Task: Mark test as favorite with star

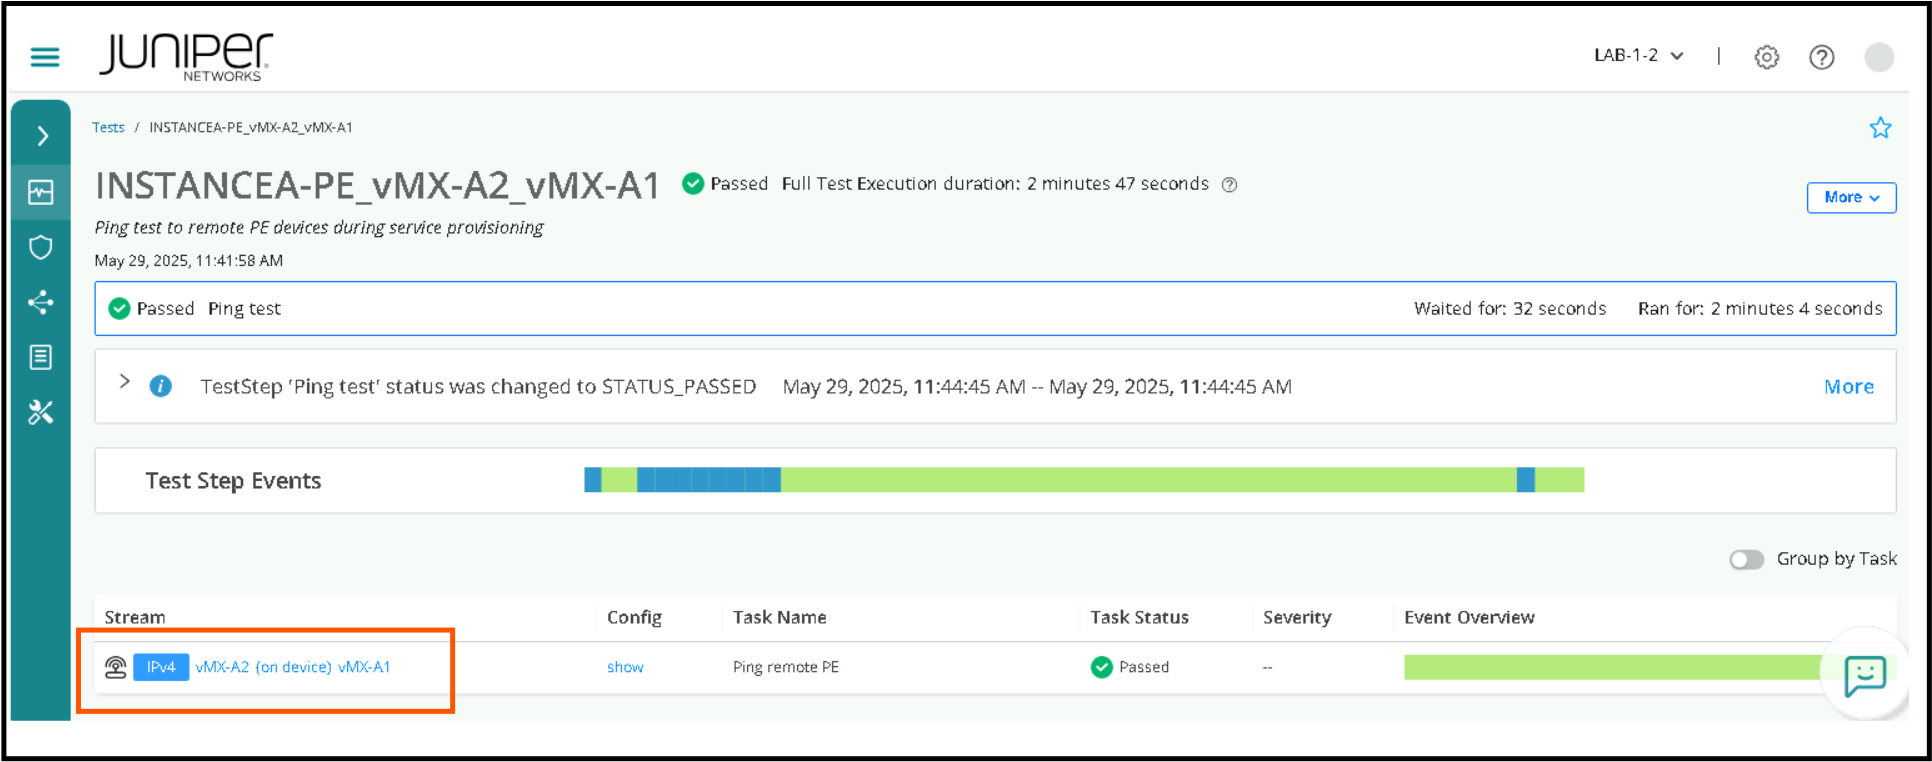Action: (1880, 128)
